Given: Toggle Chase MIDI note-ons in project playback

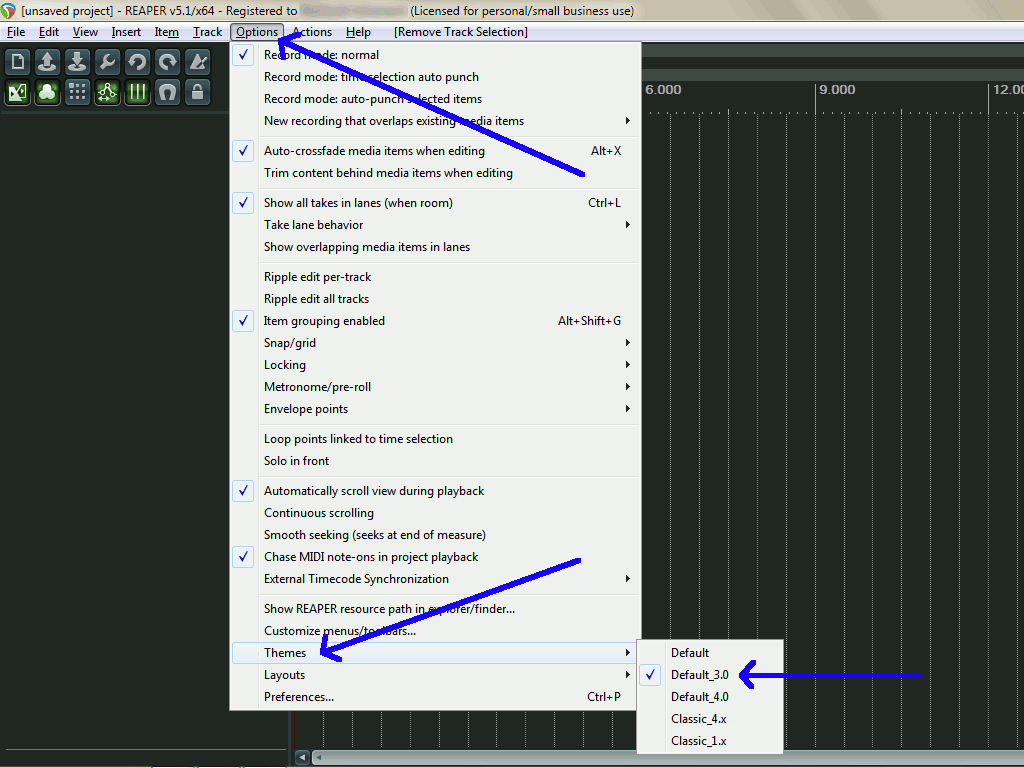Looking at the screenshot, I should point(435,557).
